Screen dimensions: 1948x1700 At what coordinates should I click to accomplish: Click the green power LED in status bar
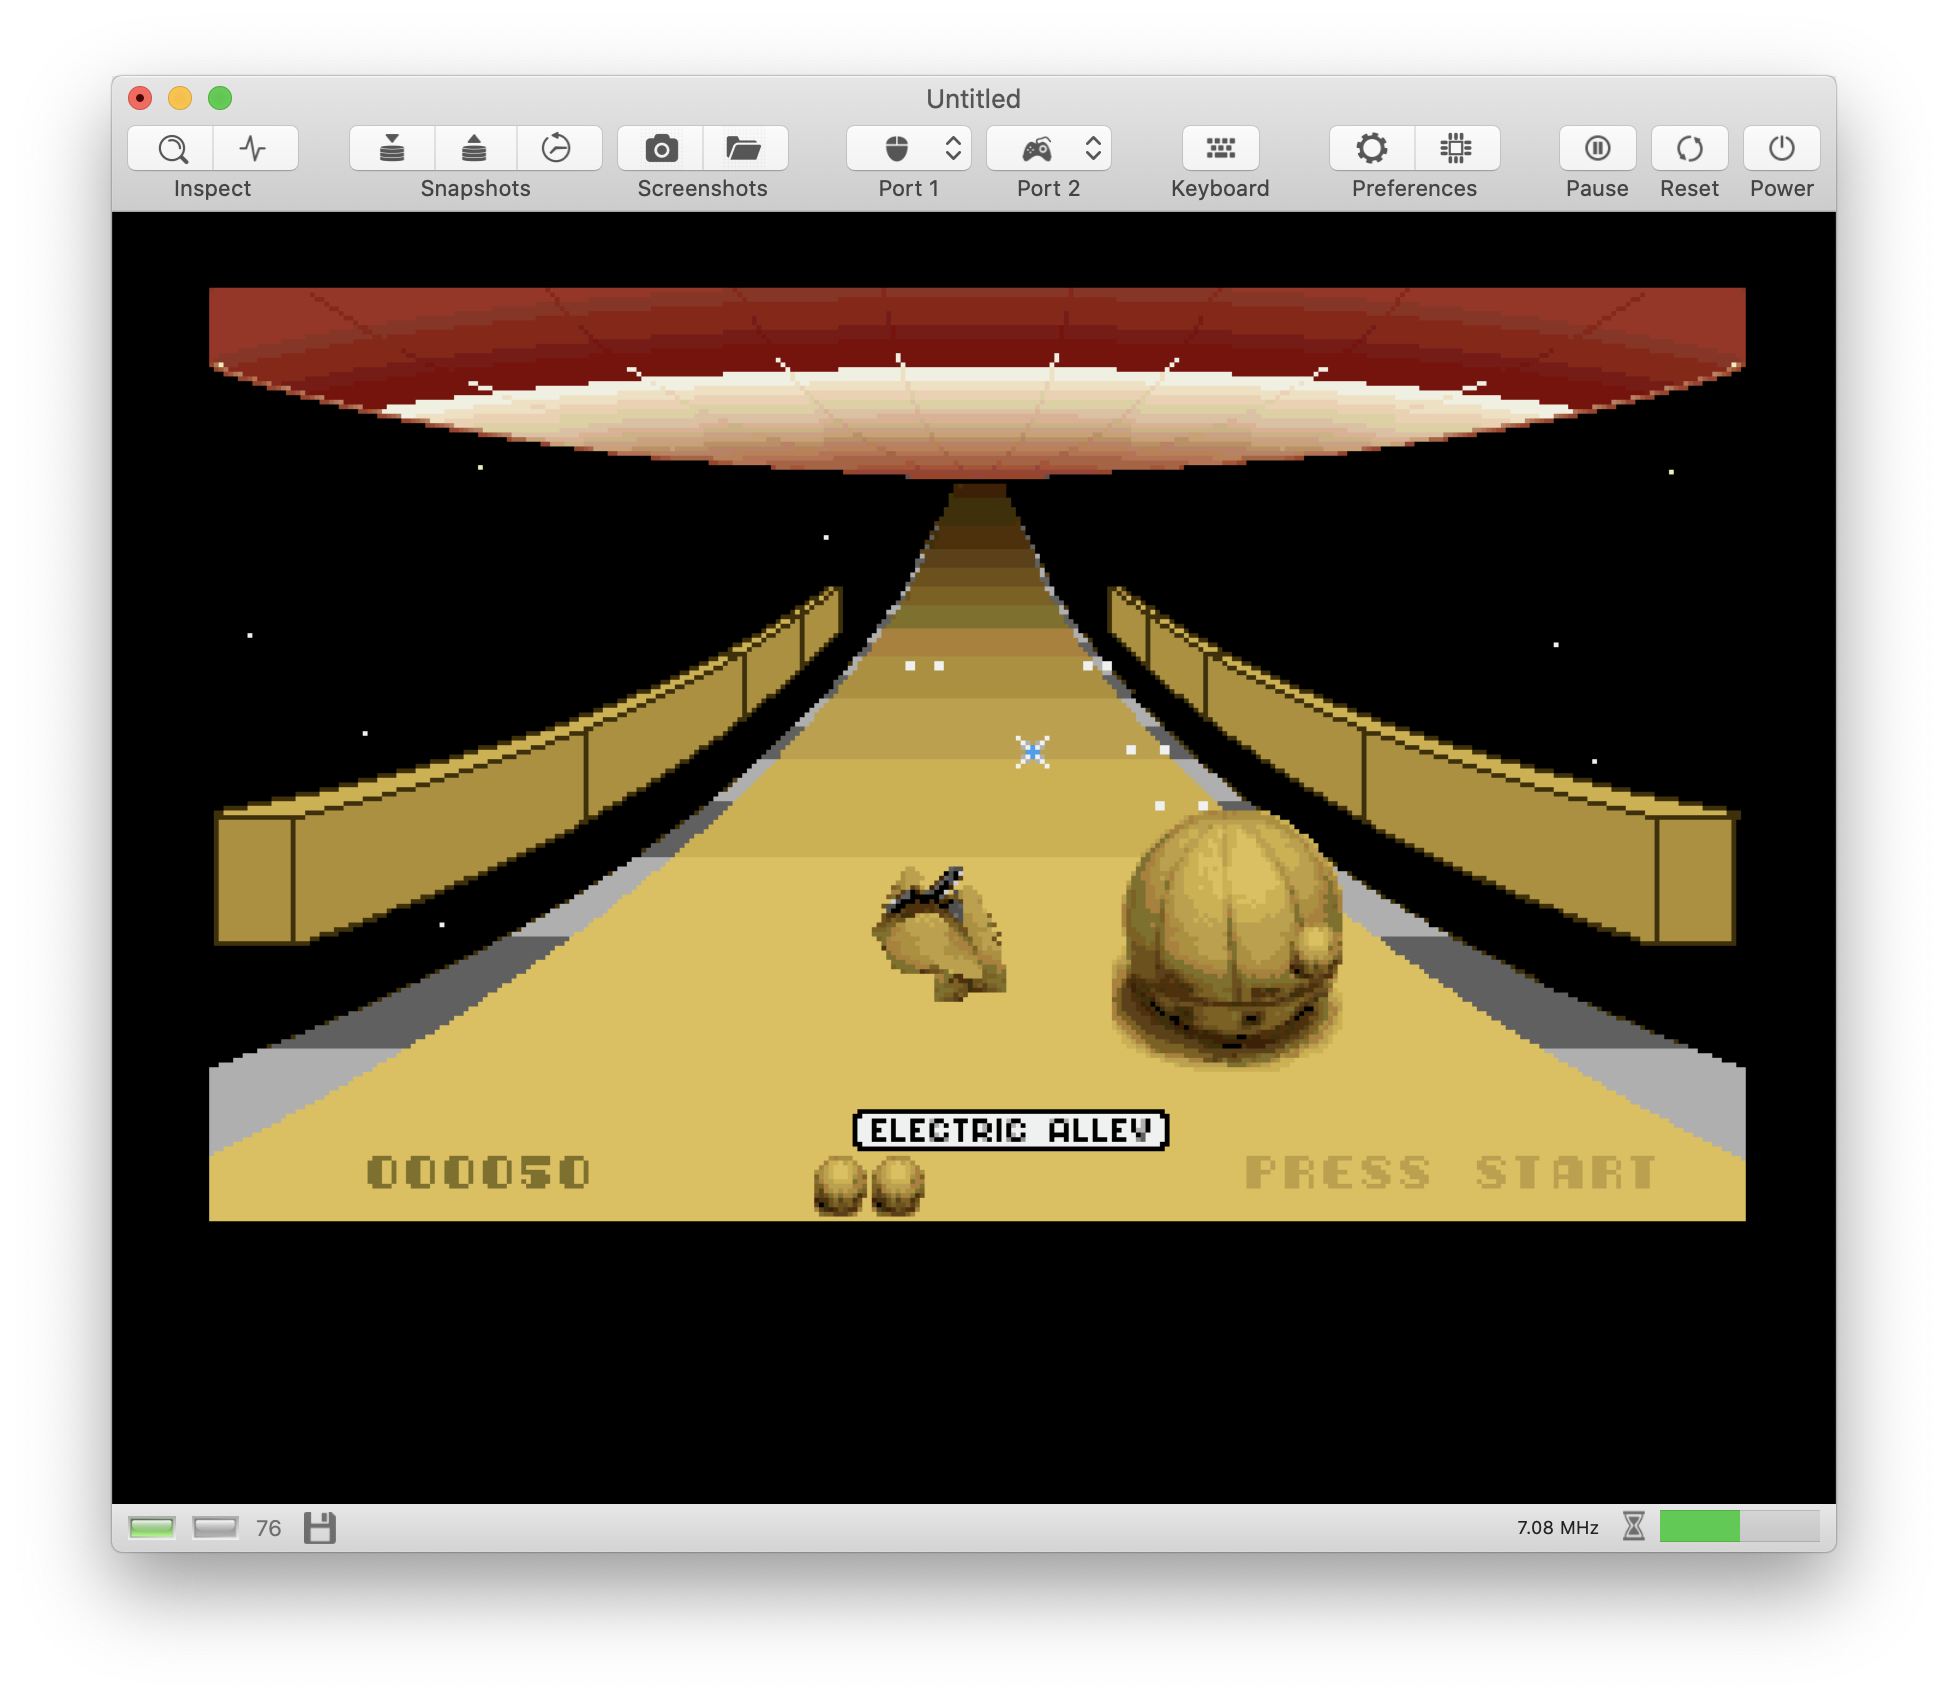point(152,1527)
